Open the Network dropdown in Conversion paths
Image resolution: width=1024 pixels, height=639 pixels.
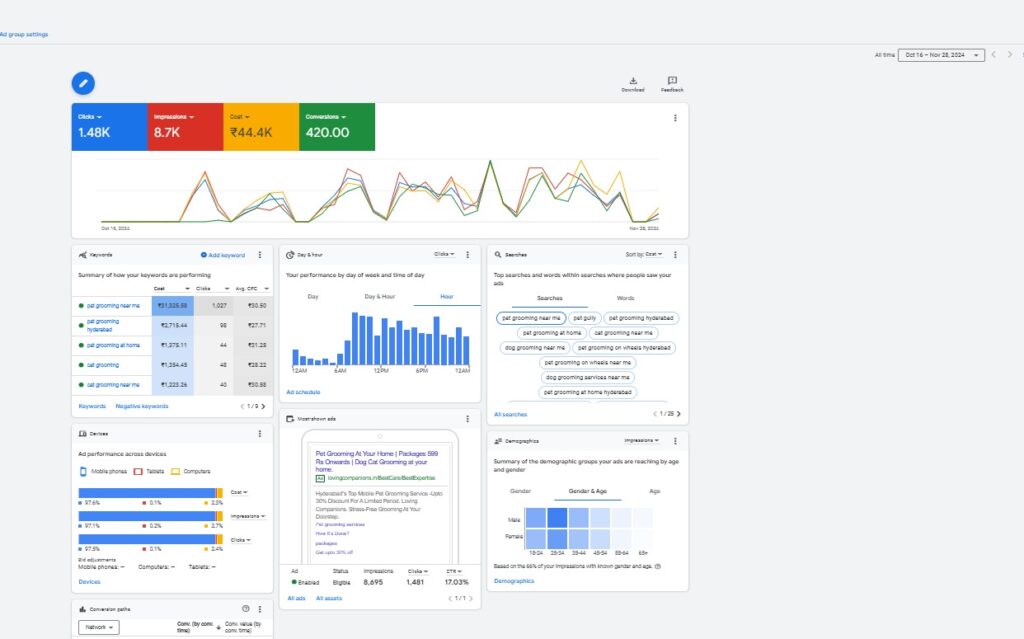pyautogui.click(x=98, y=627)
